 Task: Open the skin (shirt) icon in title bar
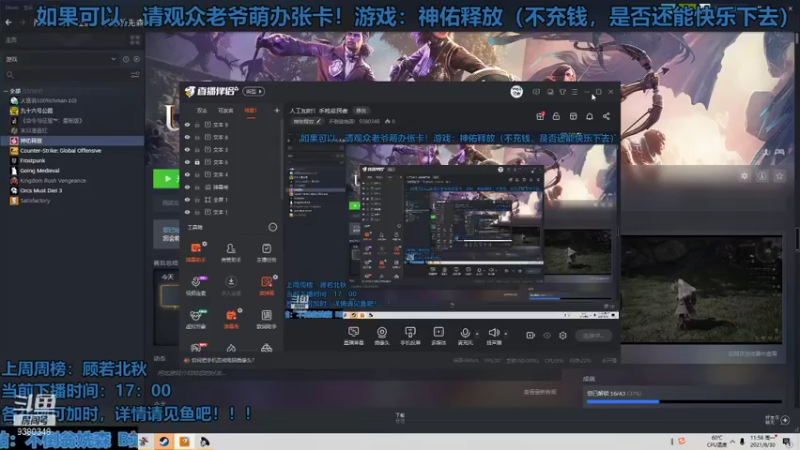(x=562, y=92)
